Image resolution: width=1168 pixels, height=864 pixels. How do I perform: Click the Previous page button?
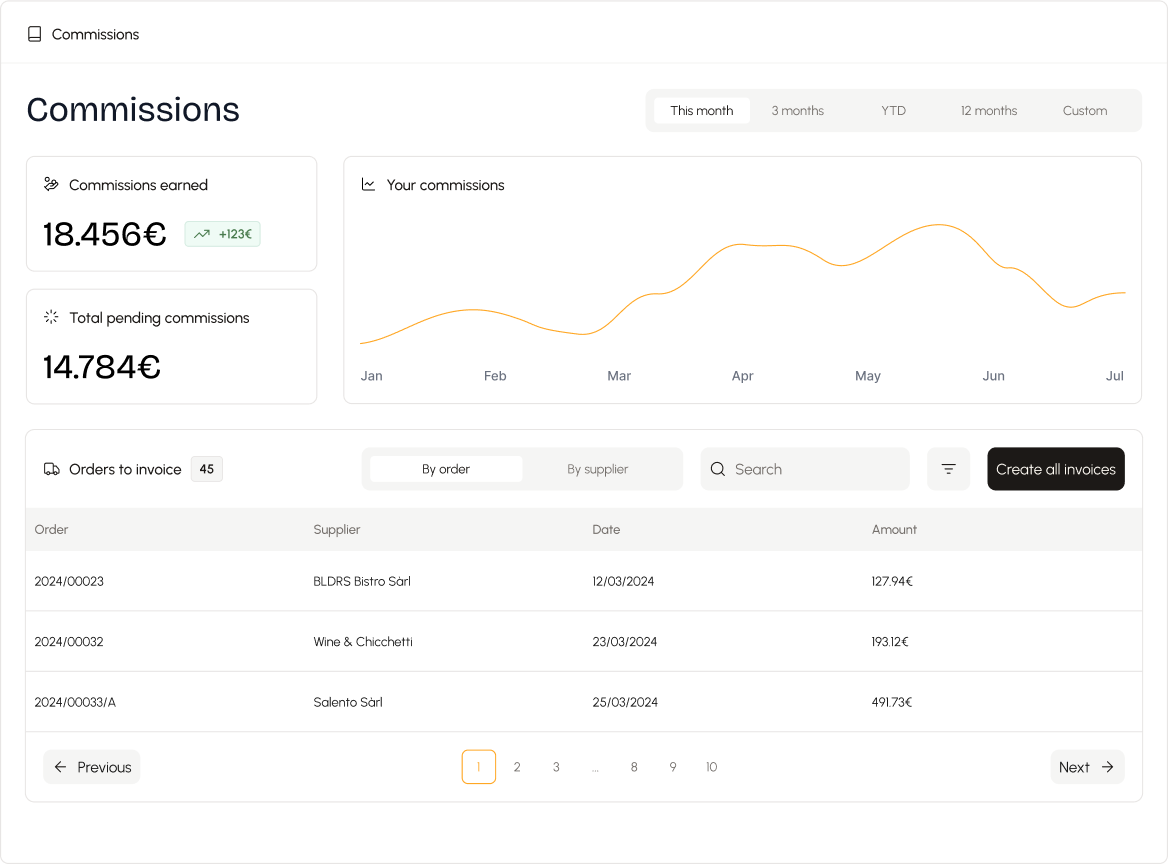[92, 767]
